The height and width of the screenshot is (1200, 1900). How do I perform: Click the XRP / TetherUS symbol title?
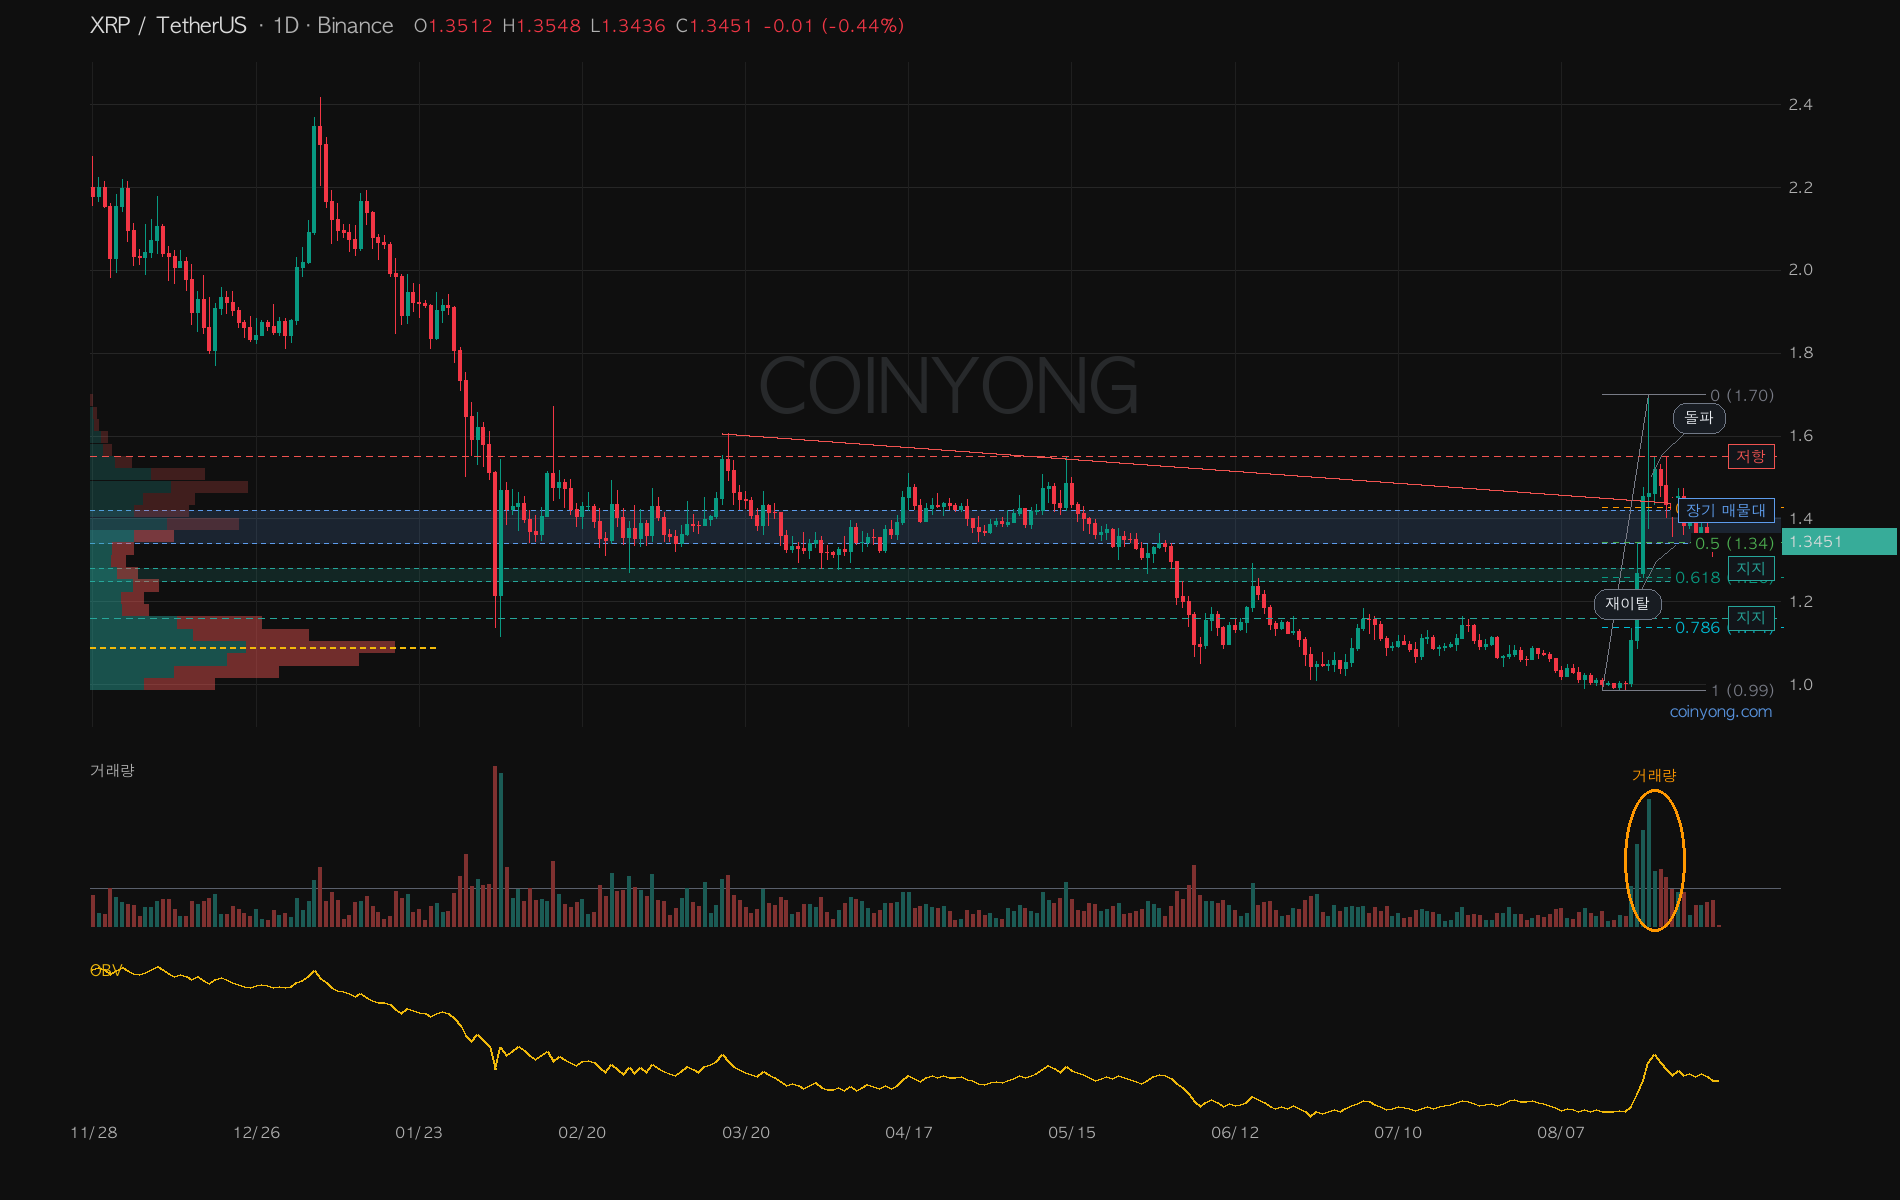168,26
